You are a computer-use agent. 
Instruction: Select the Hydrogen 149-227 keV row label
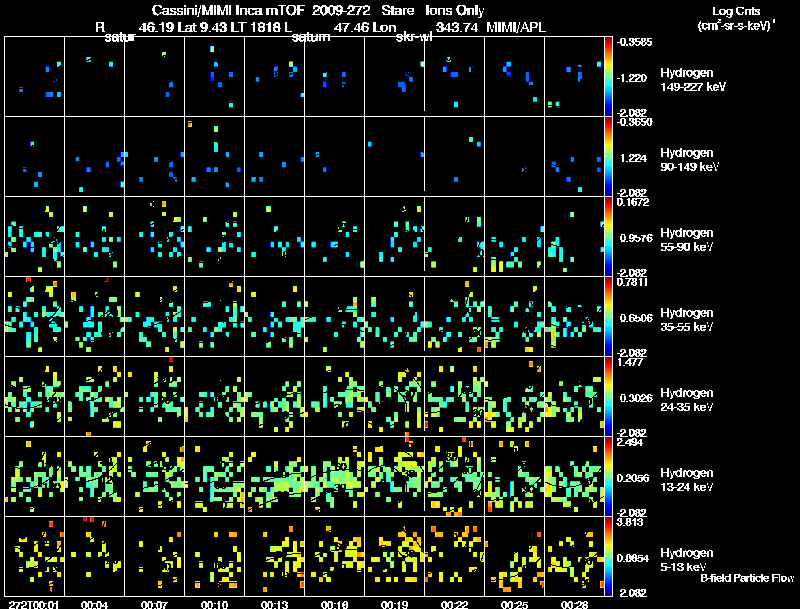[x=693, y=80]
